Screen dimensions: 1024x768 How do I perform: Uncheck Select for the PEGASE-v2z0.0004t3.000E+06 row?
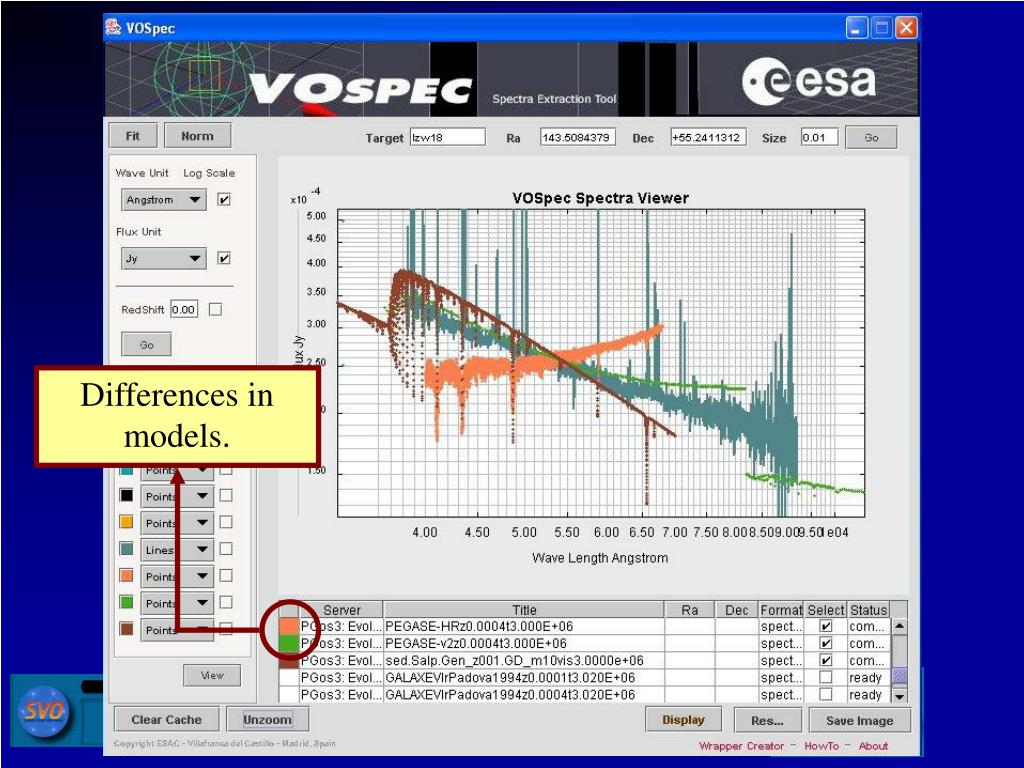pos(826,643)
